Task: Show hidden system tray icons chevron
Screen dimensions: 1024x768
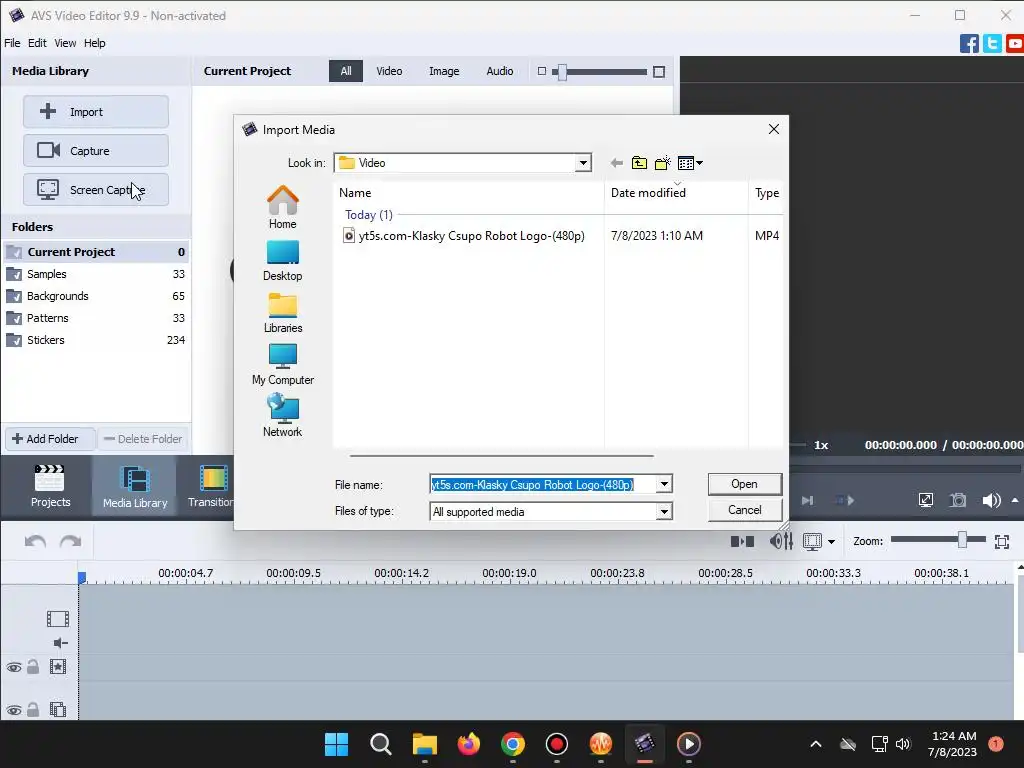Action: tap(816, 744)
